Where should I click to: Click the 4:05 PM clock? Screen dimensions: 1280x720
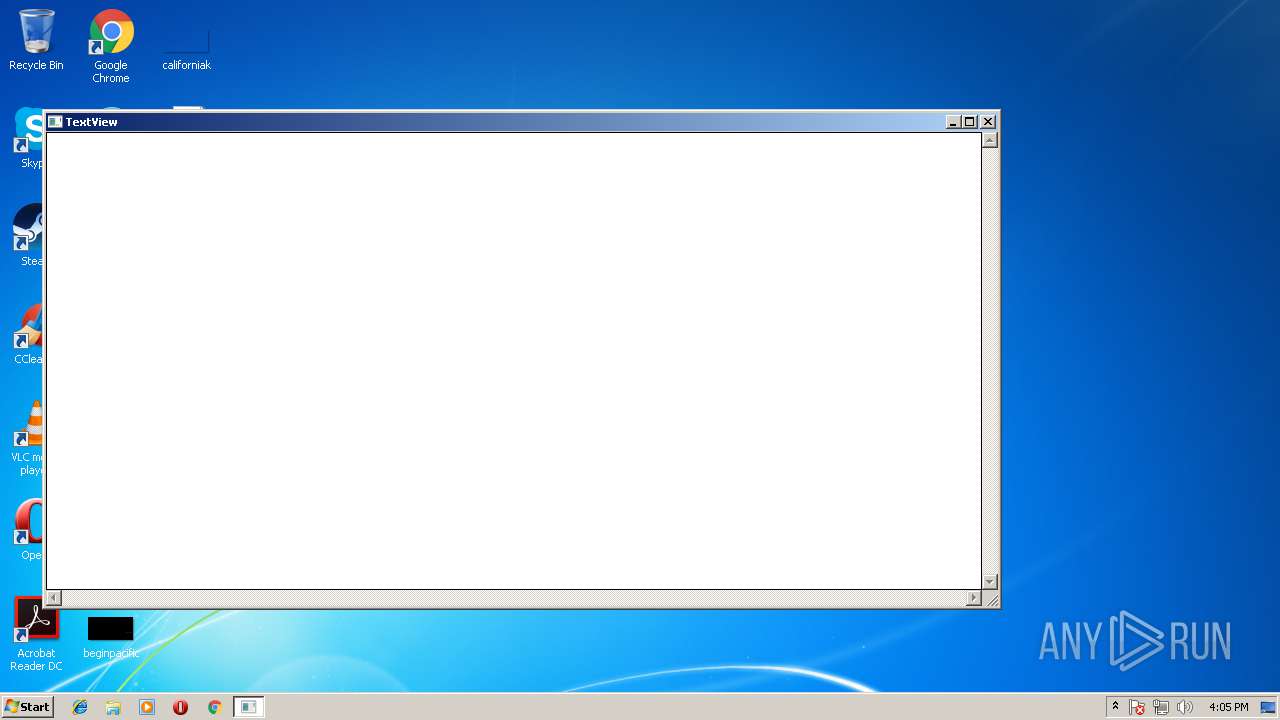click(1228, 707)
